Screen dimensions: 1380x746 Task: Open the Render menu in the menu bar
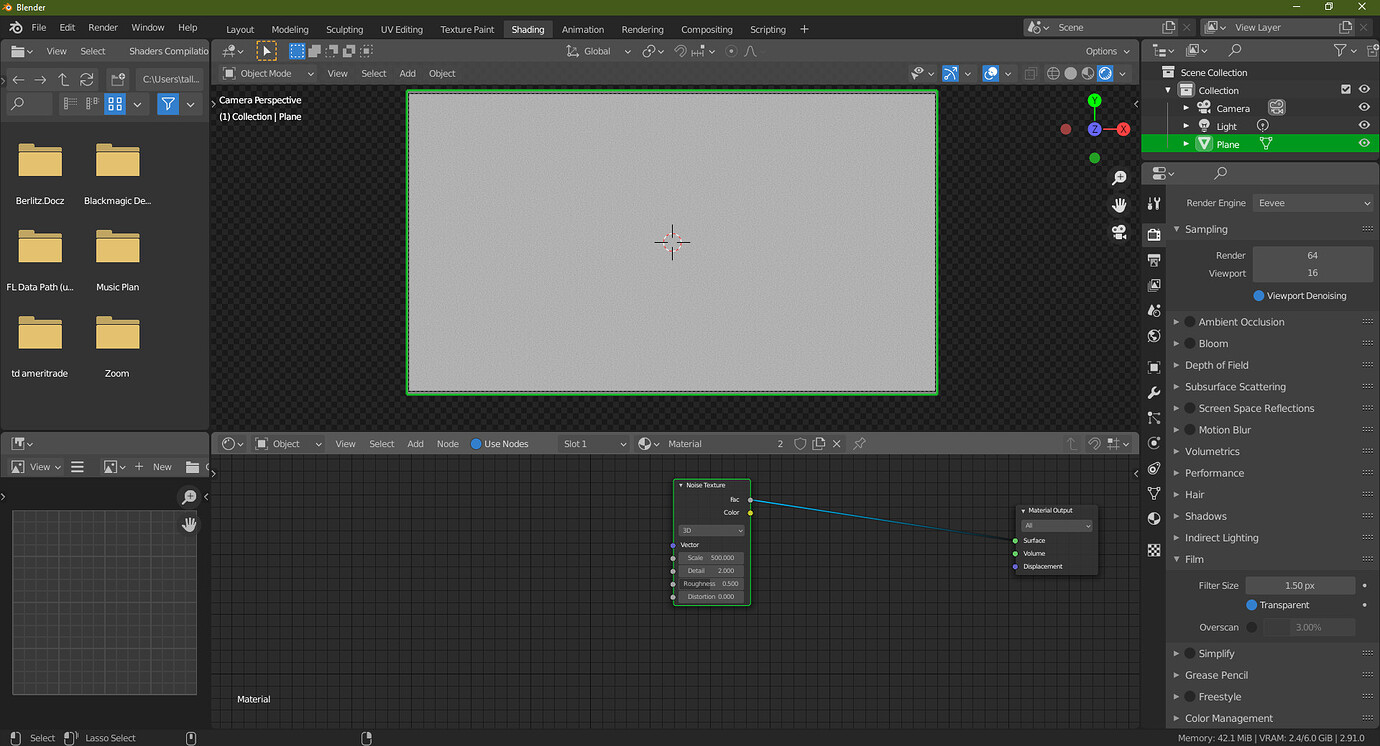click(102, 27)
